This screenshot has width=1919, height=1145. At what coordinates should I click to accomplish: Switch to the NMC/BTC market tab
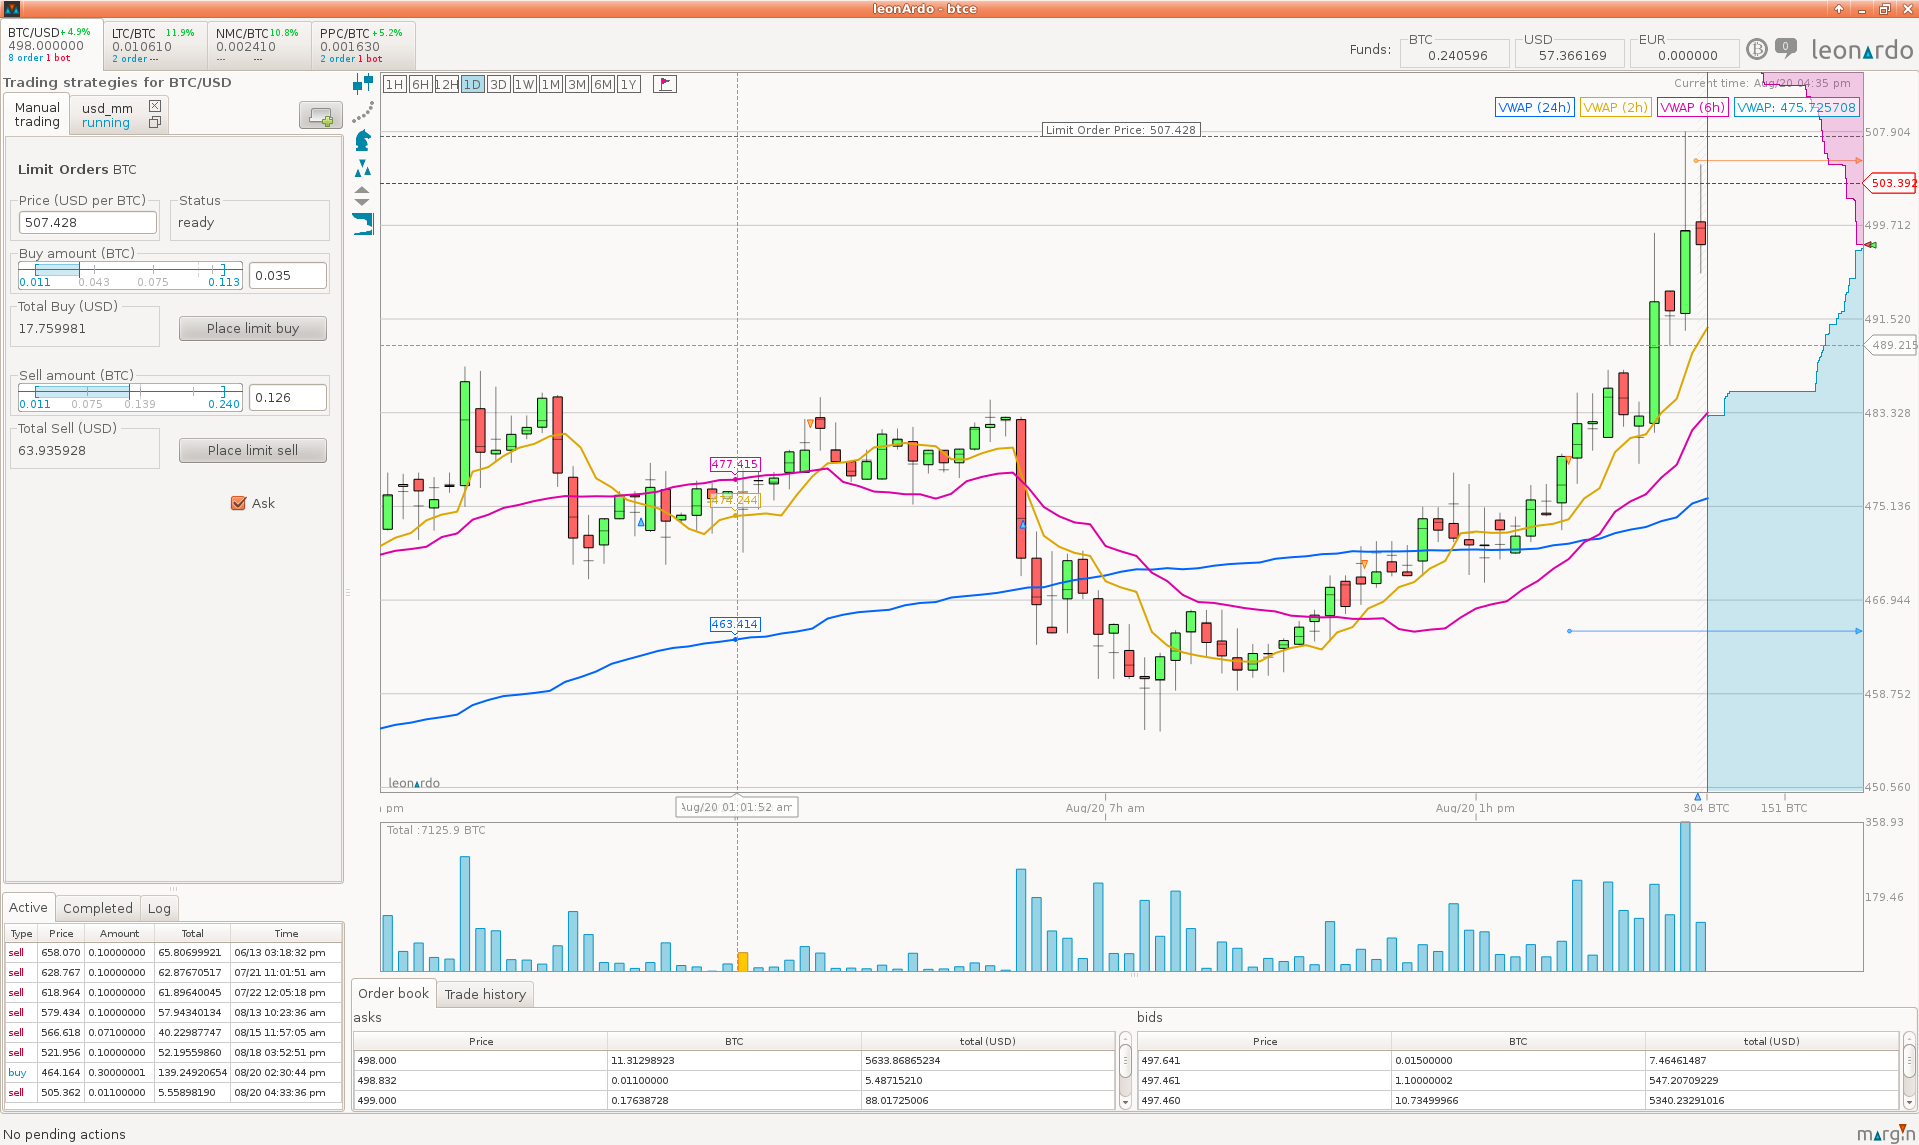click(259, 45)
